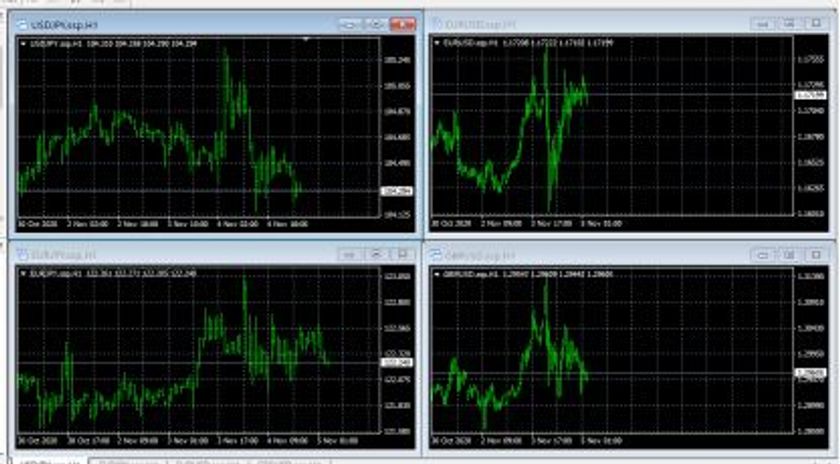Select the EURJPY window title bar text
The height and width of the screenshot is (464, 840).
coord(63,255)
